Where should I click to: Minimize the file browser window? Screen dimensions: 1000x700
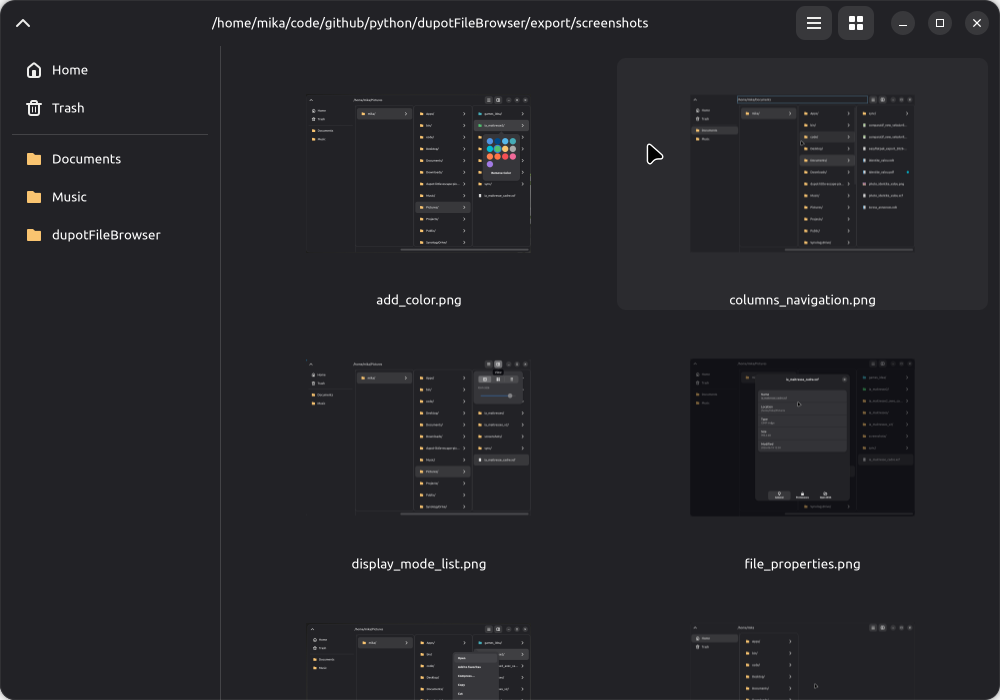coord(902,24)
